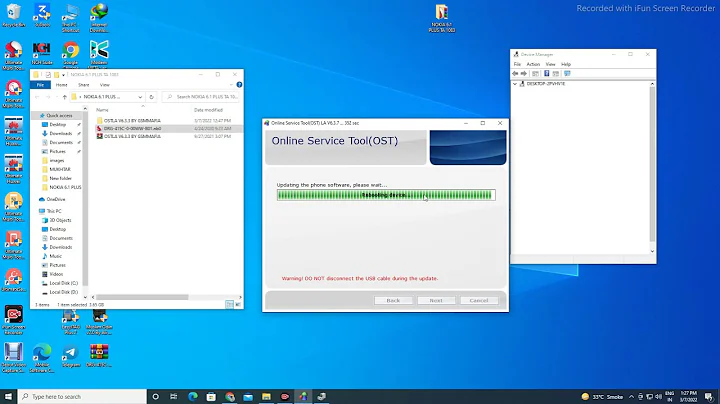Show hidden system tray icons

pyautogui.click(x=631, y=397)
